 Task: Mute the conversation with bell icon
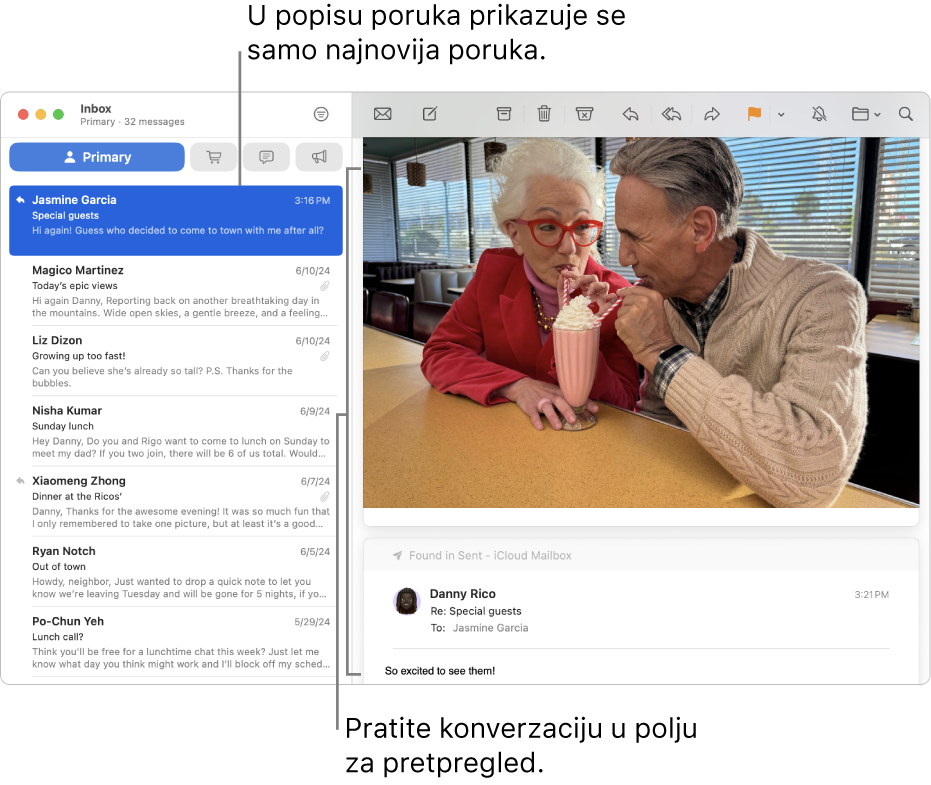point(819,113)
